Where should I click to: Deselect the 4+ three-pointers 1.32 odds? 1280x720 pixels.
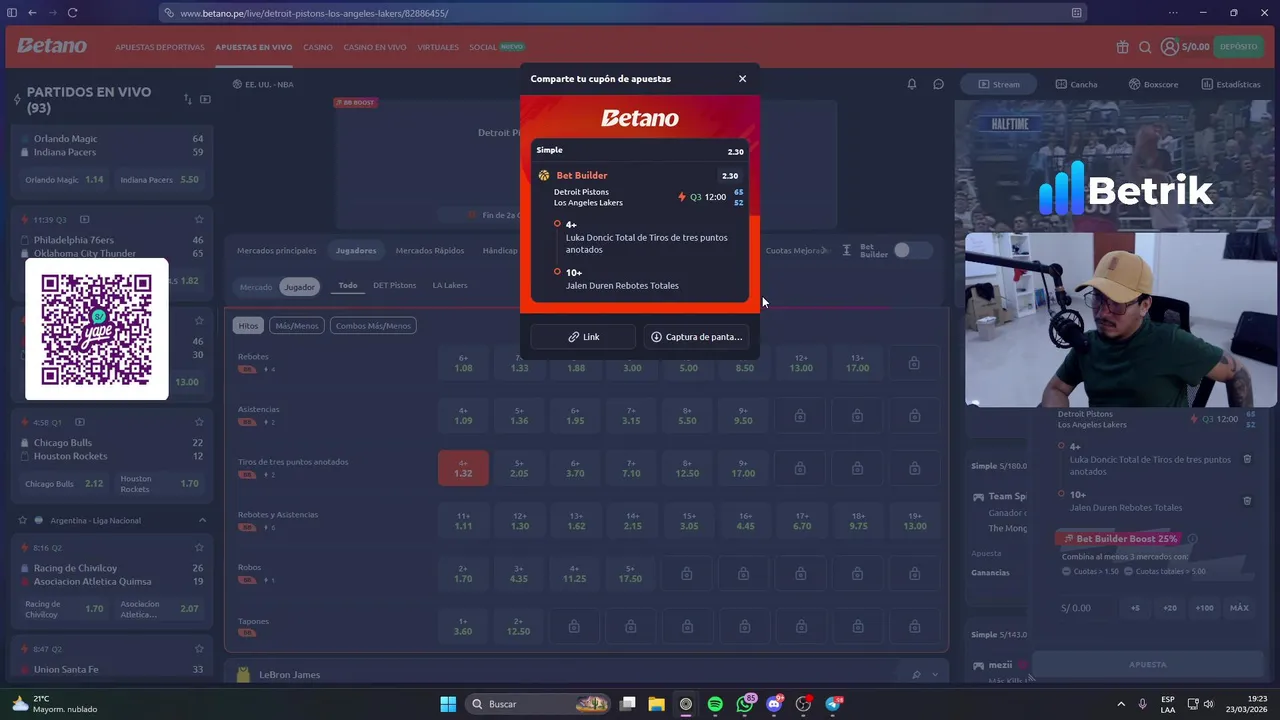coord(463,467)
